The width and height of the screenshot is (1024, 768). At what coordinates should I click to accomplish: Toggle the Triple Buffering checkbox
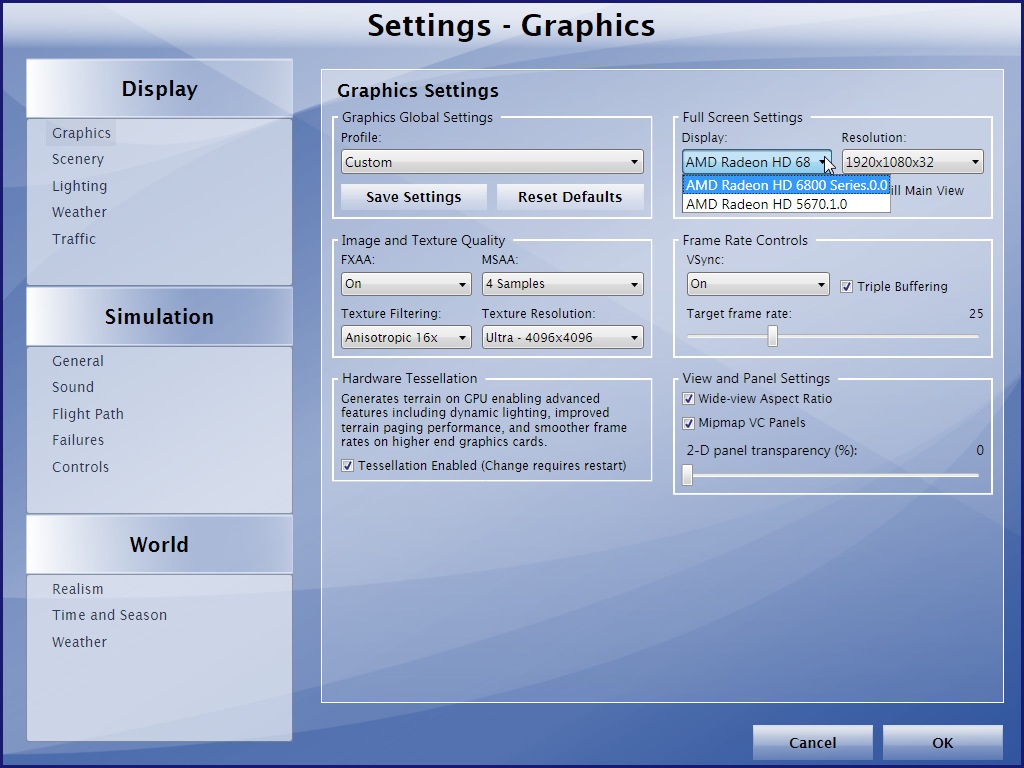tap(847, 287)
